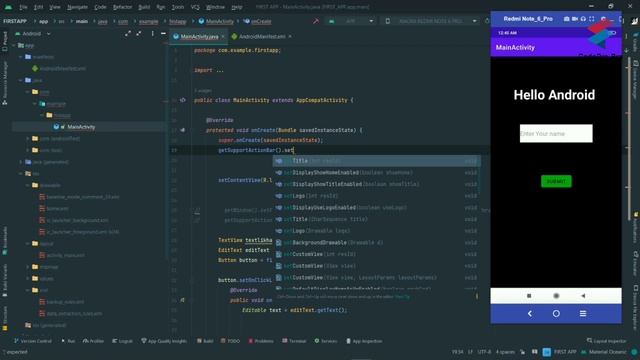Screen dimensions: 640x360
Task: Expand the mipmap folder
Action: coord(28,267)
